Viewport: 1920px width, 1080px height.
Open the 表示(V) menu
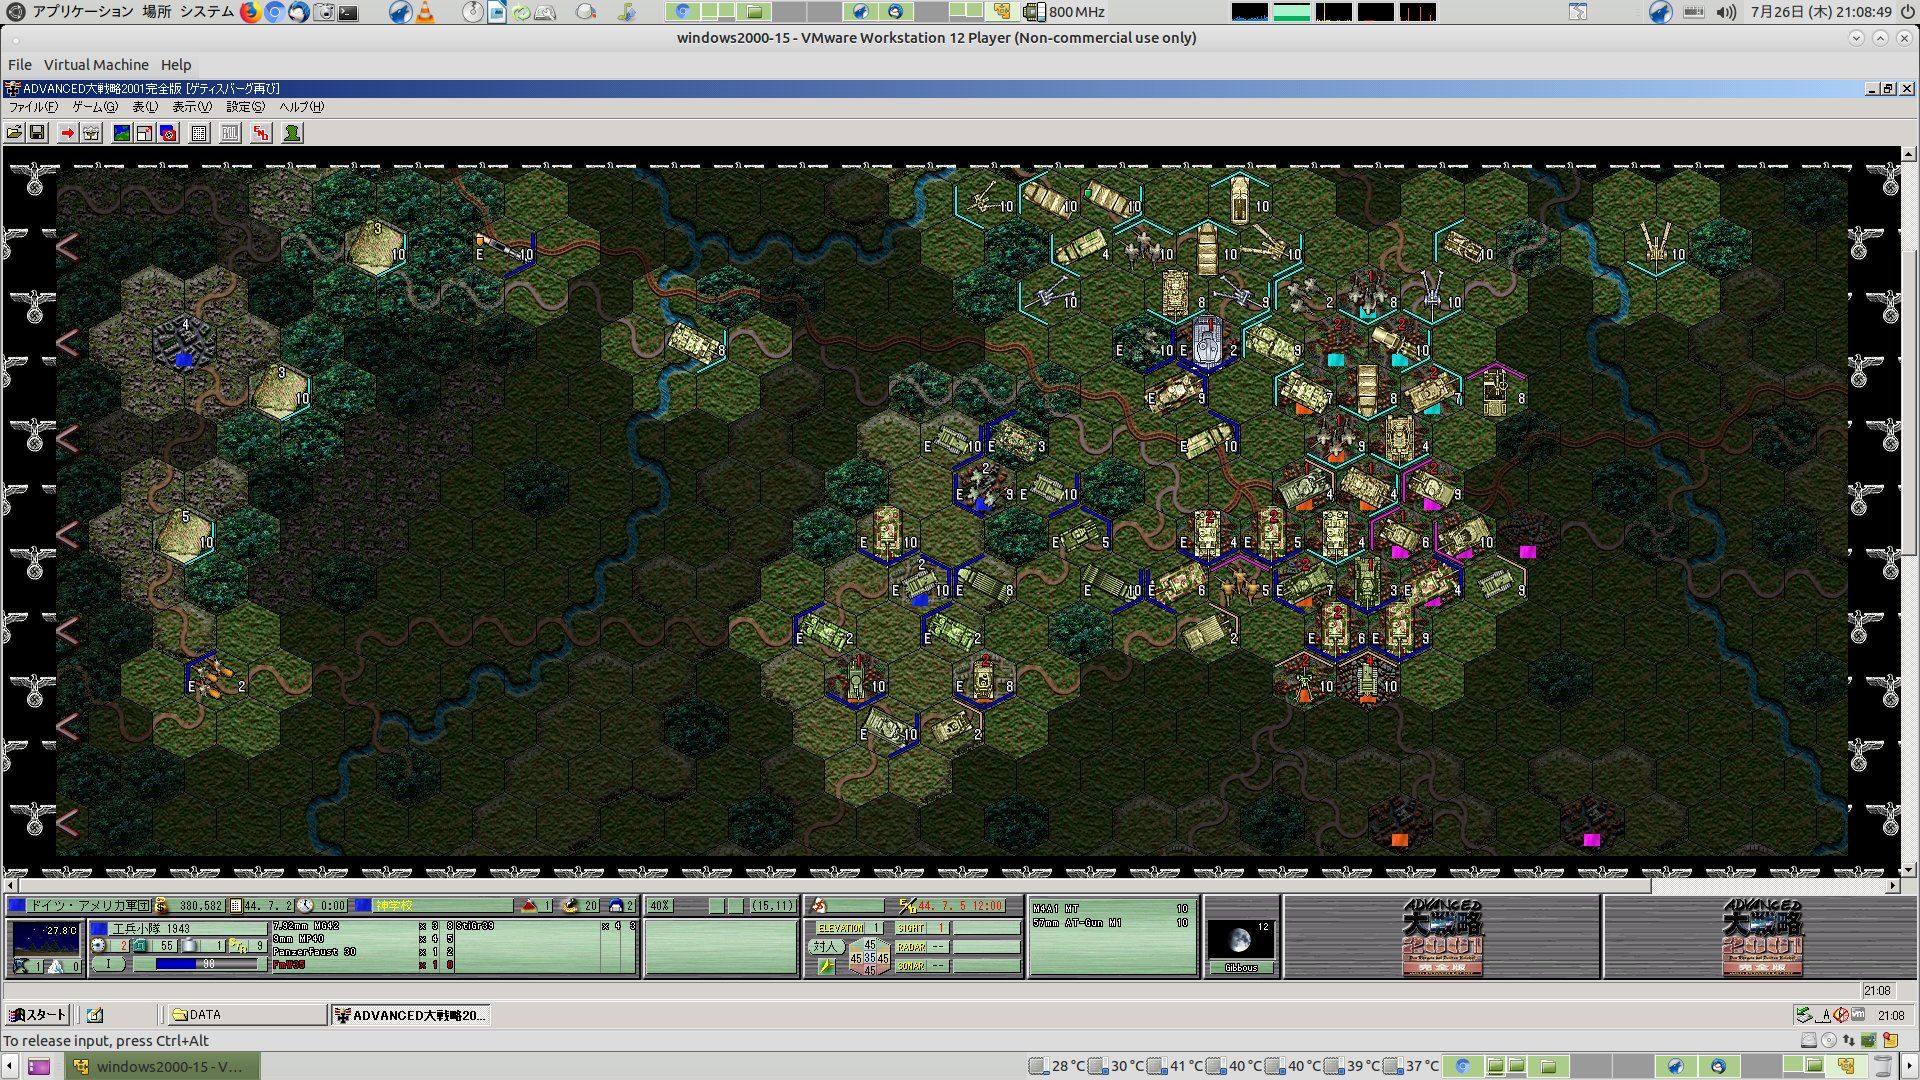point(191,107)
